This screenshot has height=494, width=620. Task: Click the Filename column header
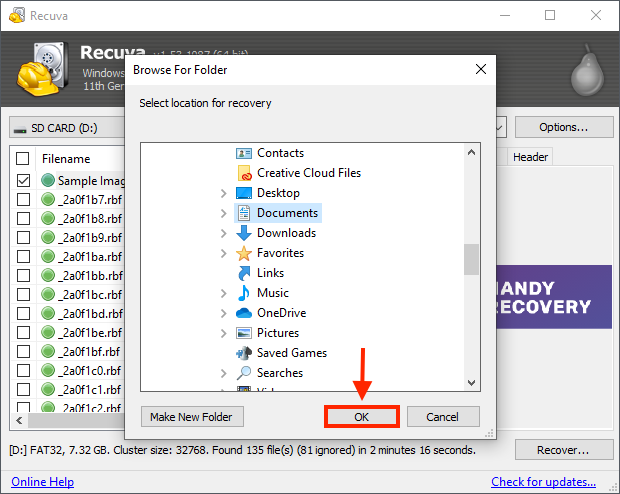click(66, 159)
